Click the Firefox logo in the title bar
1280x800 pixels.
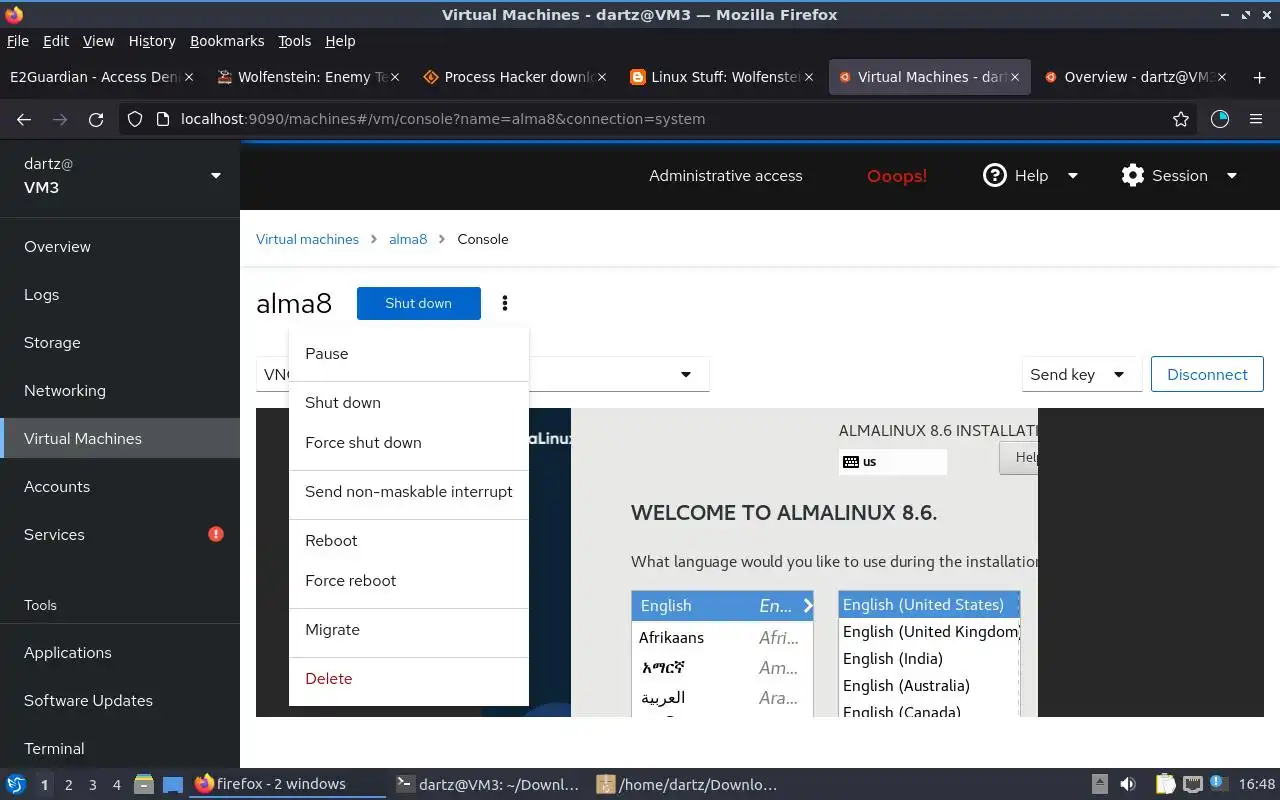pos(14,14)
